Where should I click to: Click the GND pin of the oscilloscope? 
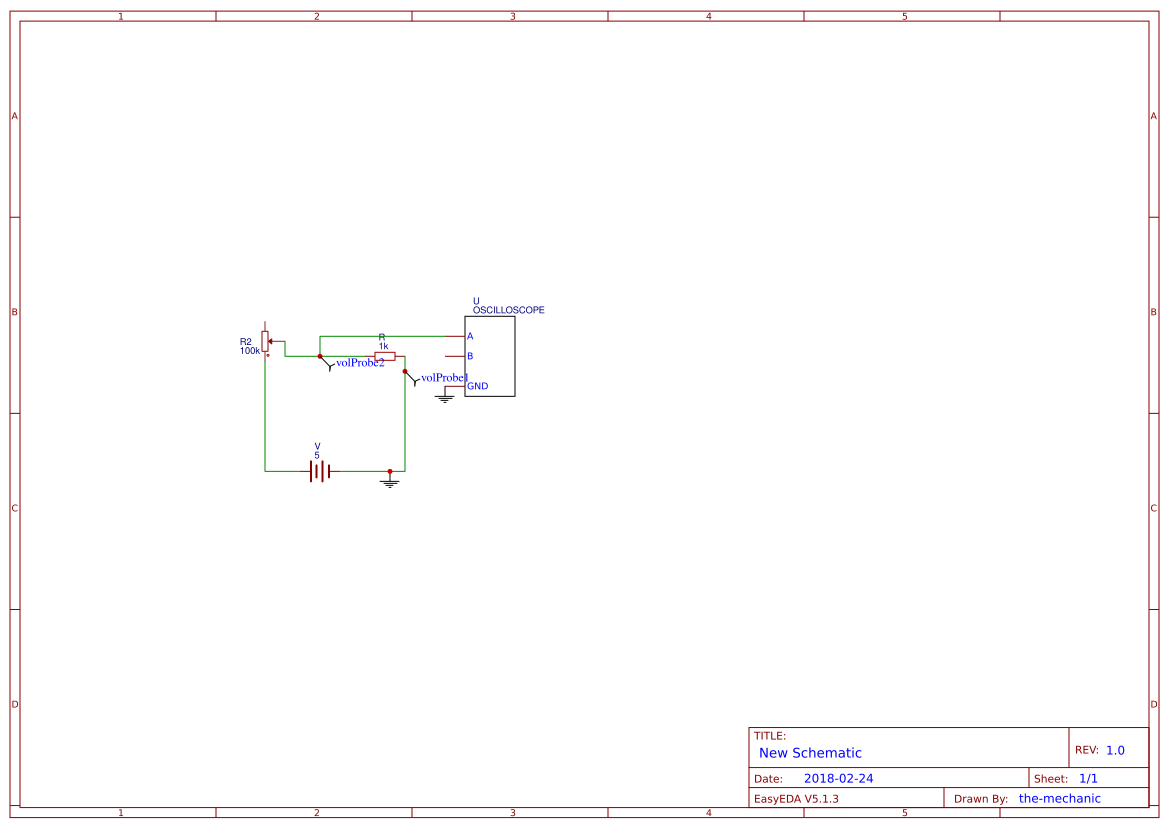(x=453, y=387)
